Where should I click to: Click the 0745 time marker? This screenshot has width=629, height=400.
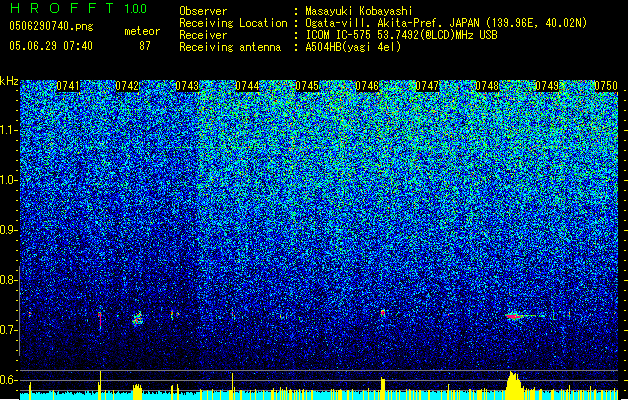tap(307, 86)
